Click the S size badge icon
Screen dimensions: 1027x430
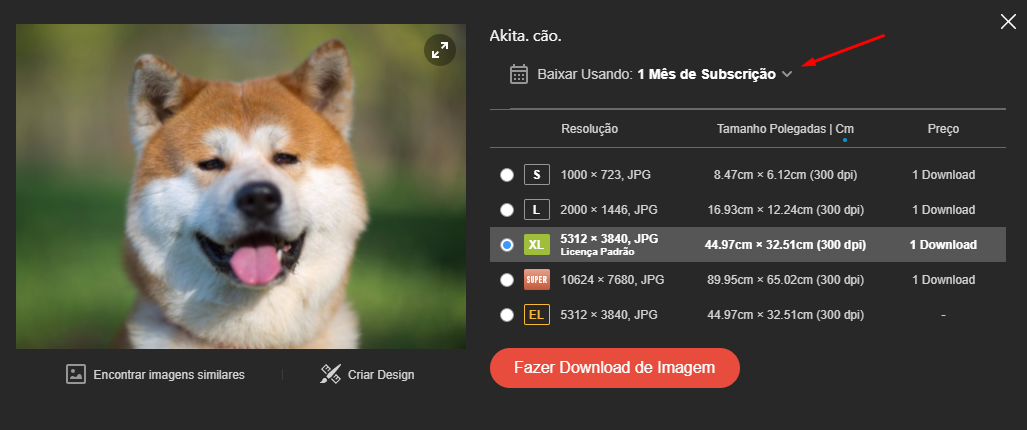(x=536, y=175)
